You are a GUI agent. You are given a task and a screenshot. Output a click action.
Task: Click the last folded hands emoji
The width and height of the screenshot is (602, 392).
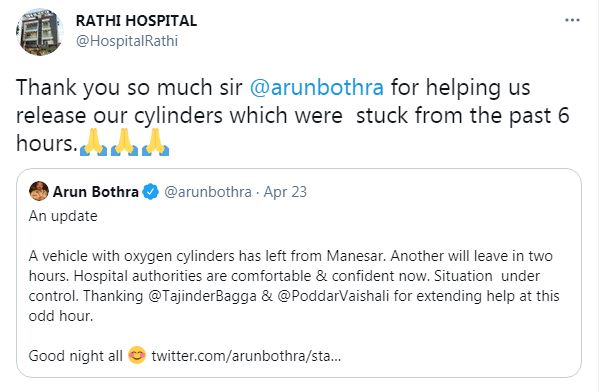coord(155,142)
